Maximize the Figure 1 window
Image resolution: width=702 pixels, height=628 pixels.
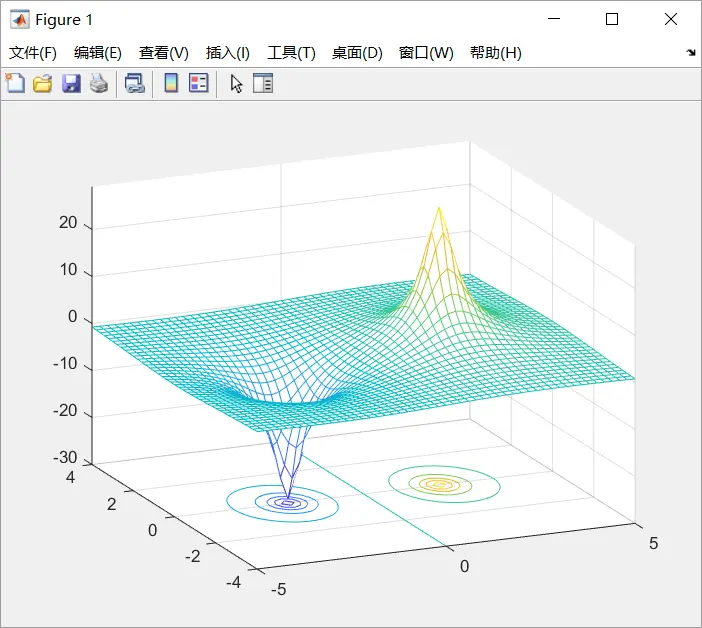pyautogui.click(x=612, y=19)
